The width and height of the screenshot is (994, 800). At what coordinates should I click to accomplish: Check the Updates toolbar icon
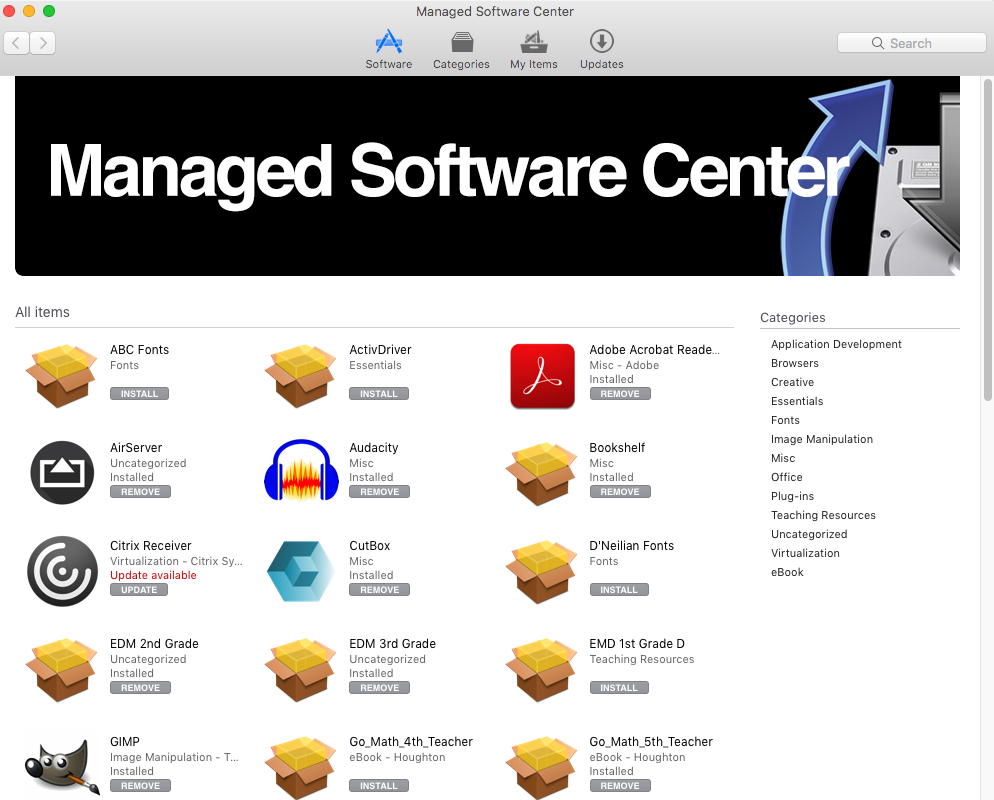coord(601,48)
